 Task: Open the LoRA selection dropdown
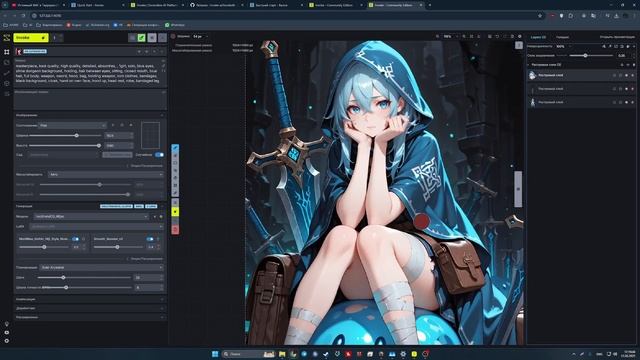point(96,226)
